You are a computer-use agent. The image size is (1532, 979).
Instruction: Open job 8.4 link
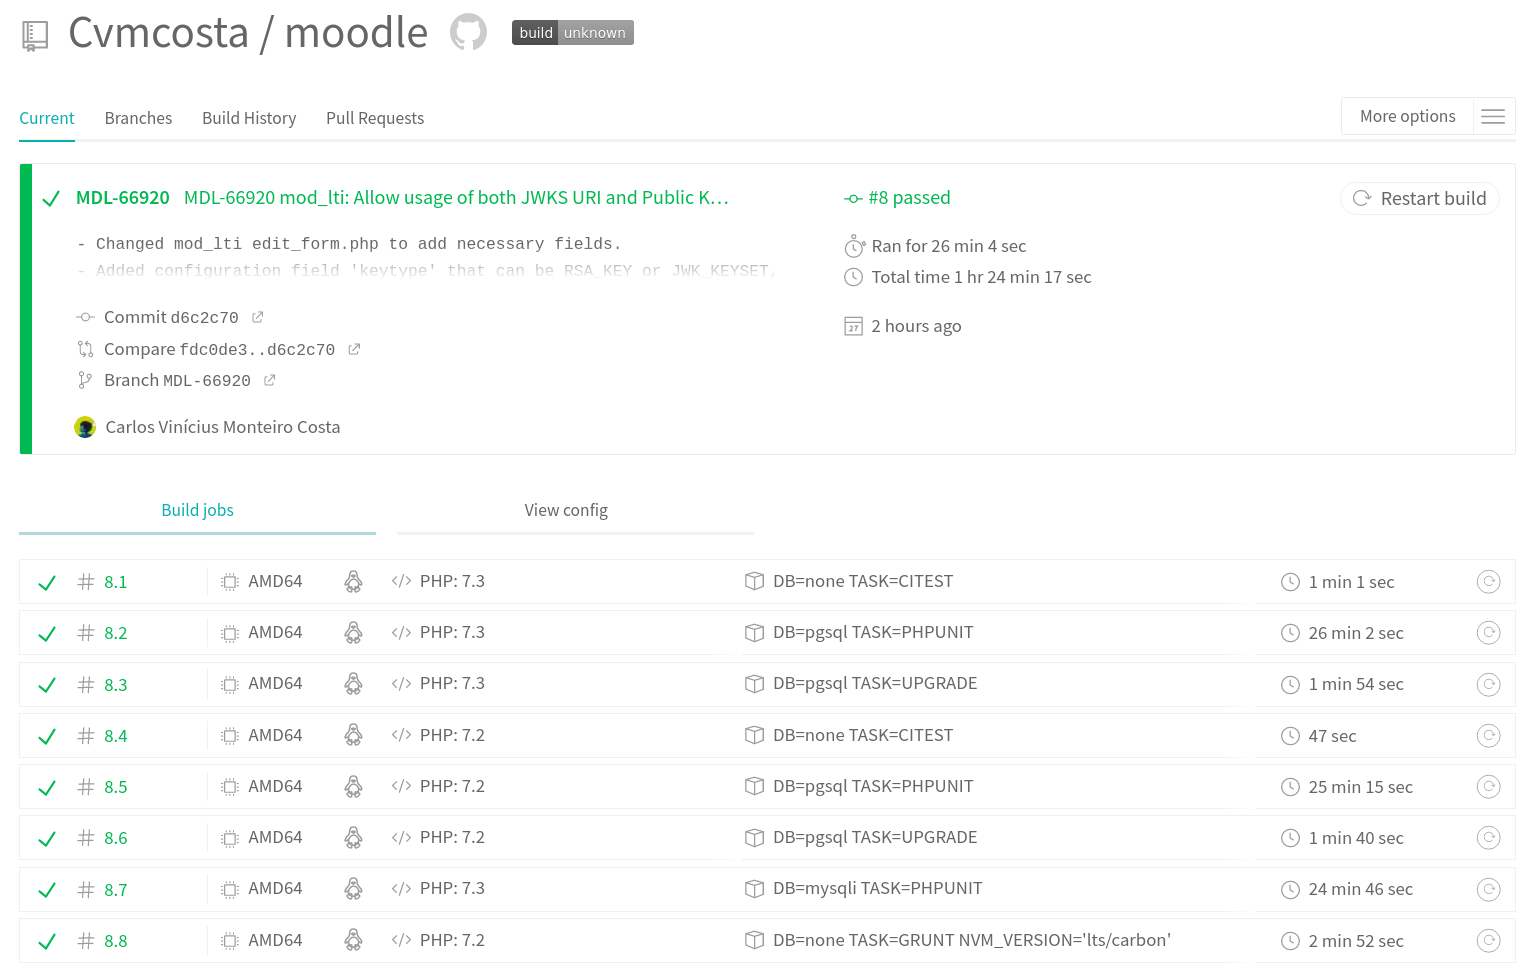click(x=115, y=736)
